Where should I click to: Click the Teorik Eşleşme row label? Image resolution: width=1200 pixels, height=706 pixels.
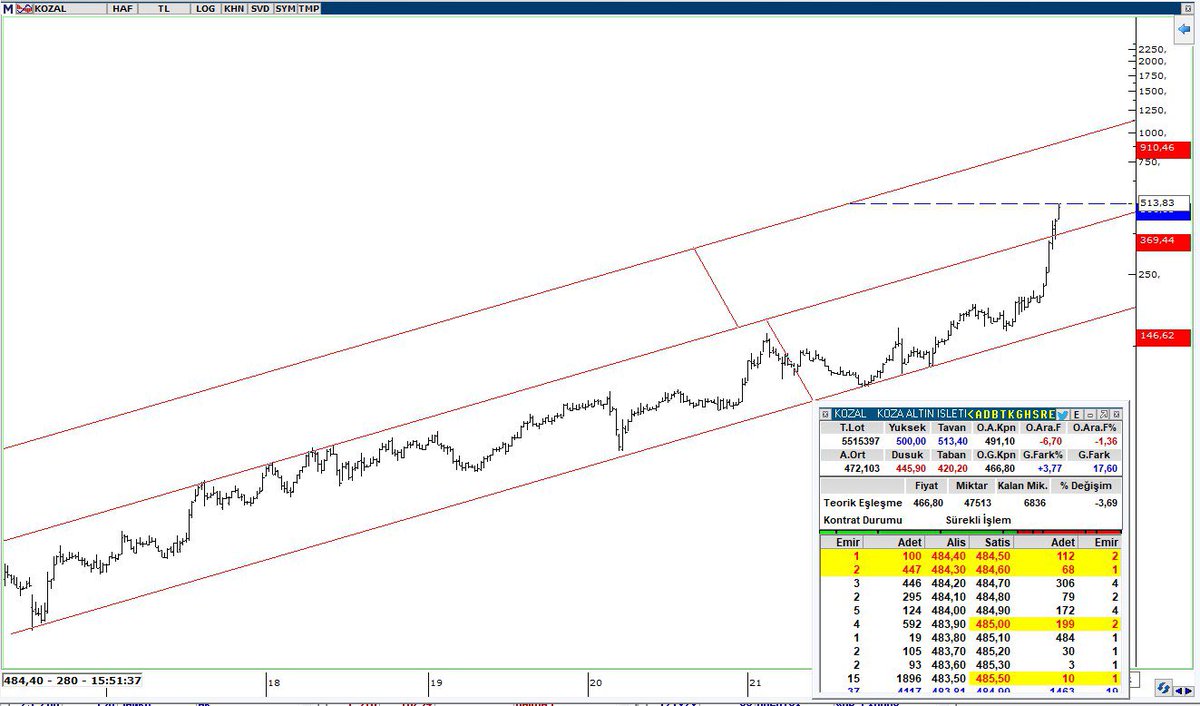point(864,504)
